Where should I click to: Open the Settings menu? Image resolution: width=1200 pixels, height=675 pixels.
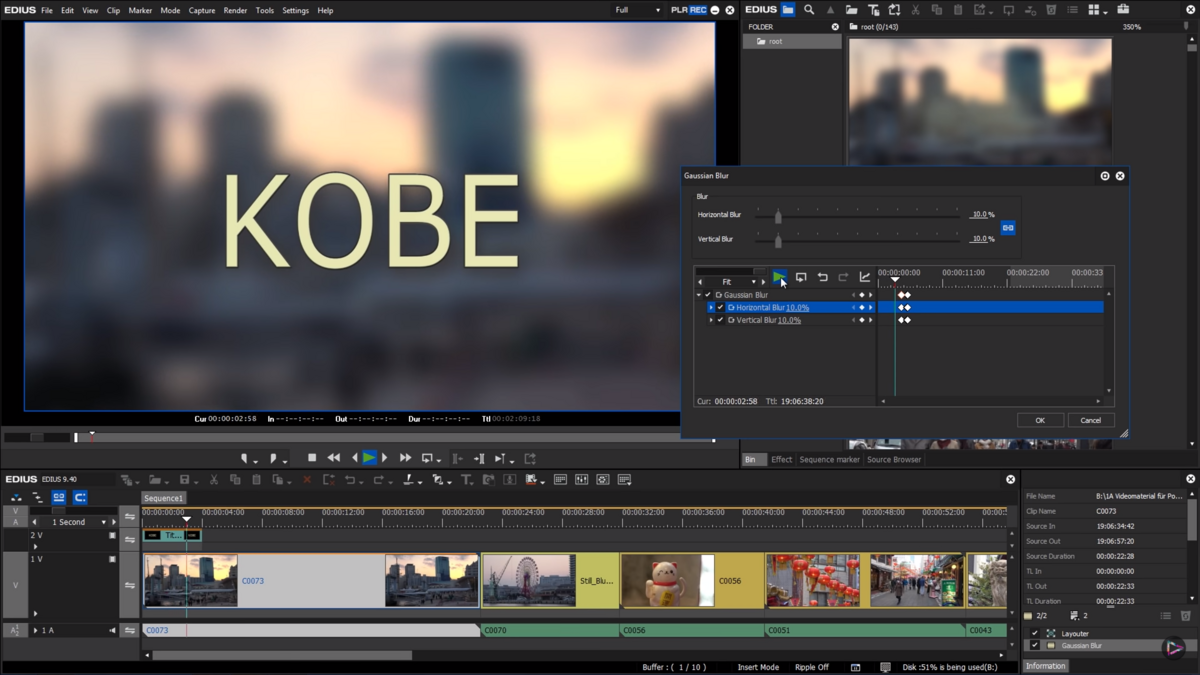pos(295,10)
